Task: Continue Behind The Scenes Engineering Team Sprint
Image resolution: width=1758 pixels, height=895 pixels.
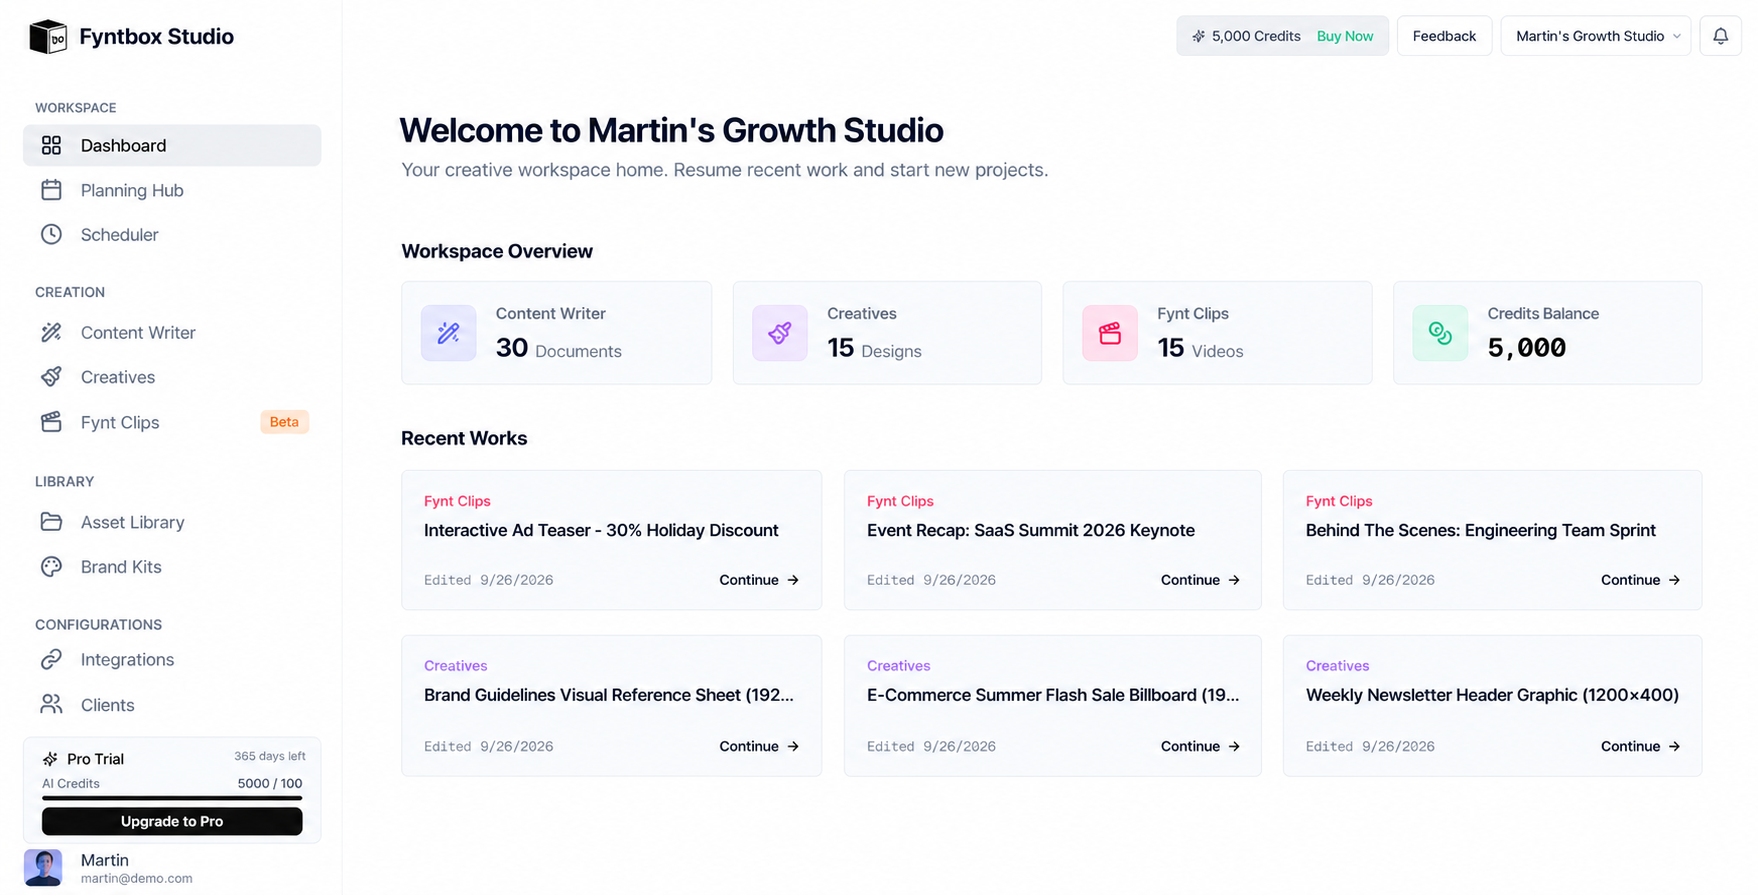Action: (x=1640, y=580)
